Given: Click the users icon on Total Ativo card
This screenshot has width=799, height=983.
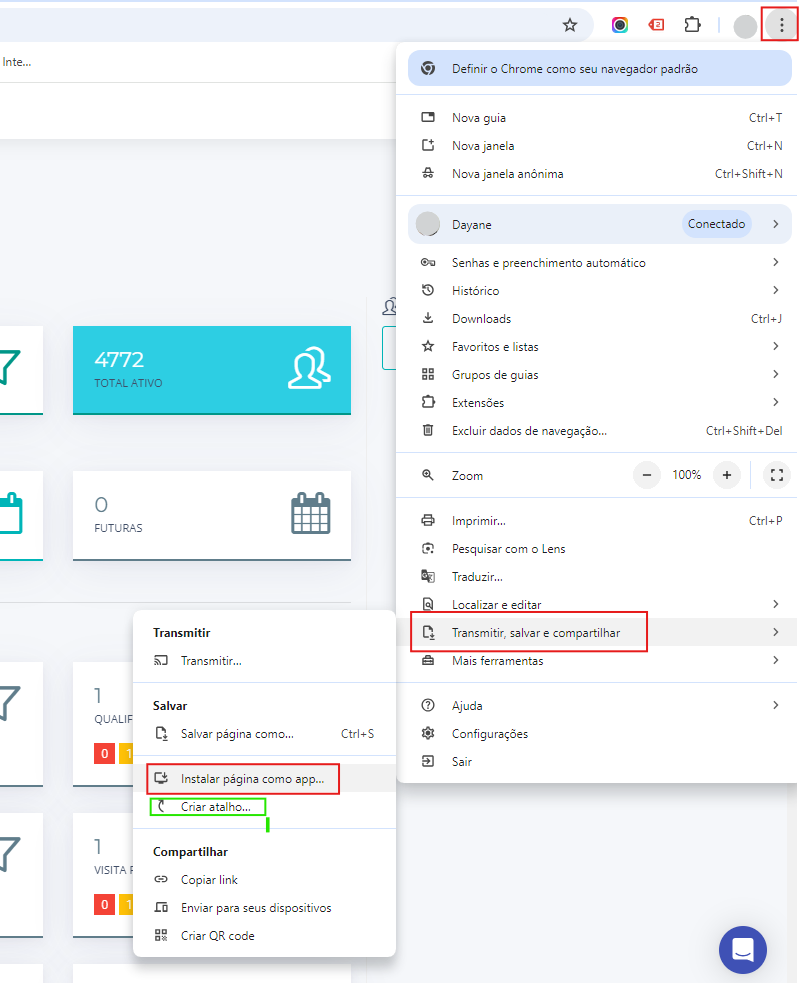Looking at the screenshot, I should pos(310,368).
